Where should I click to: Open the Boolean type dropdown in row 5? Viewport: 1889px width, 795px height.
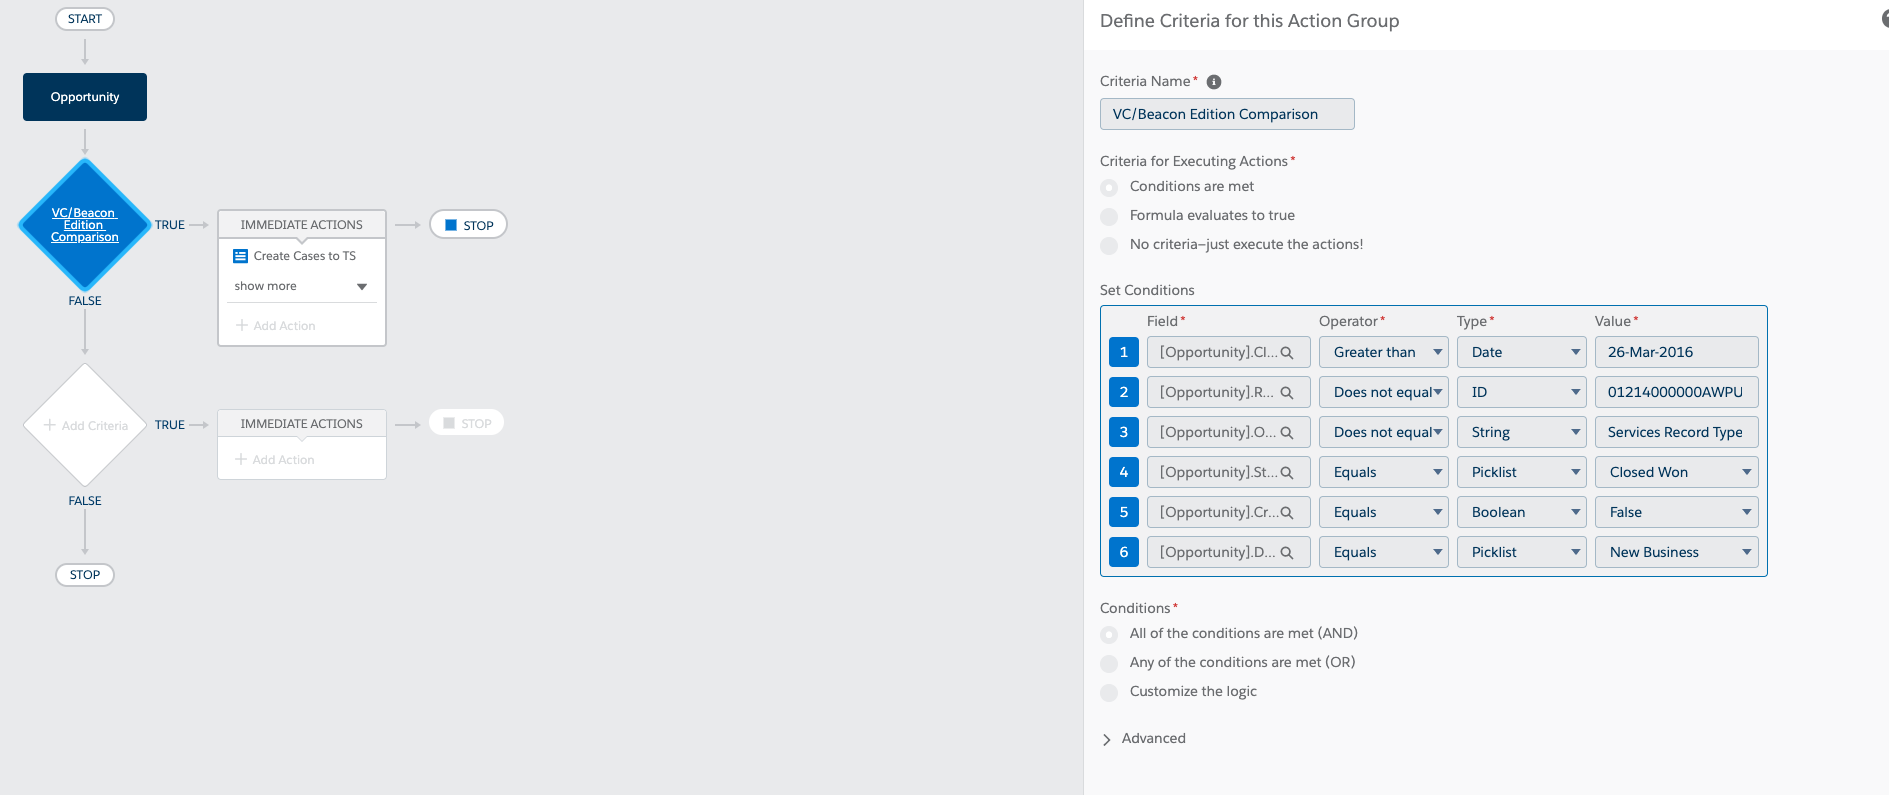(1521, 512)
